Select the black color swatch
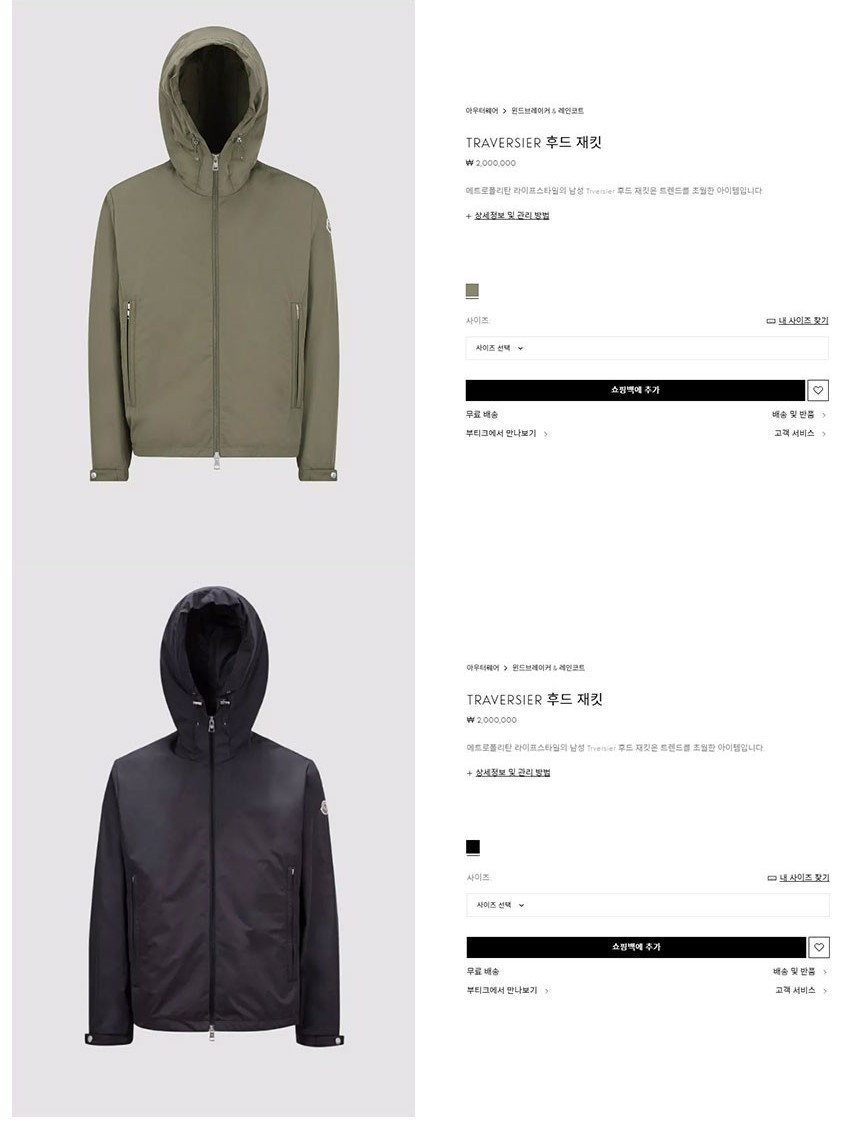856x1125 pixels. point(473,847)
